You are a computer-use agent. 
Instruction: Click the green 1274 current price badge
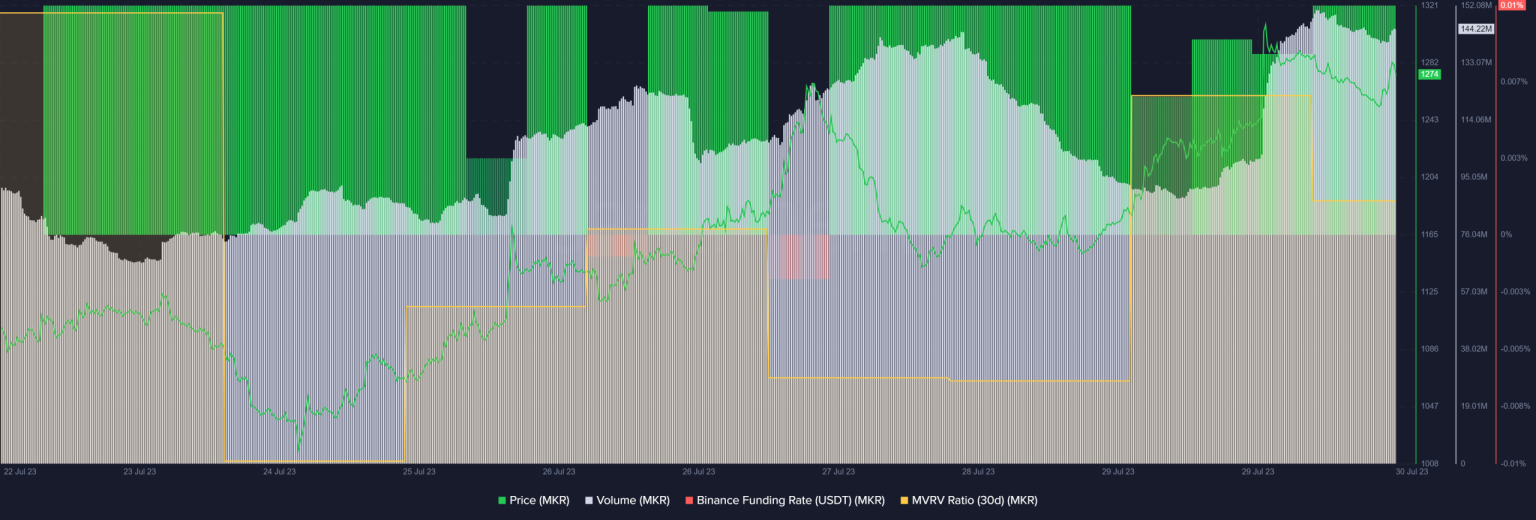coord(1430,74)
